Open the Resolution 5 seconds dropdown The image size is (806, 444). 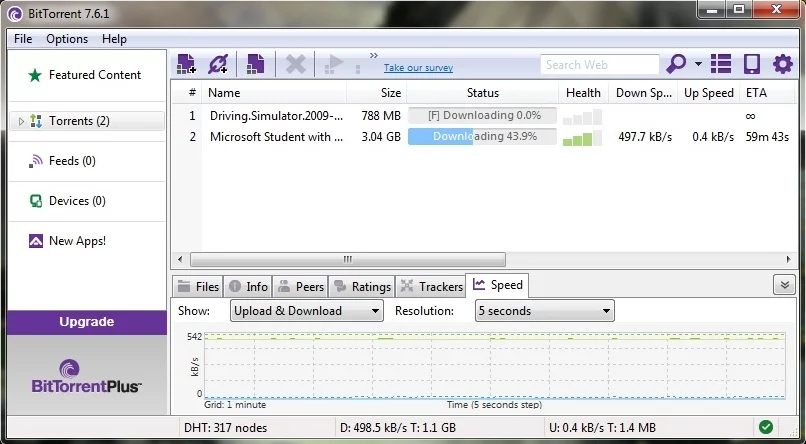tap(544, 311)
